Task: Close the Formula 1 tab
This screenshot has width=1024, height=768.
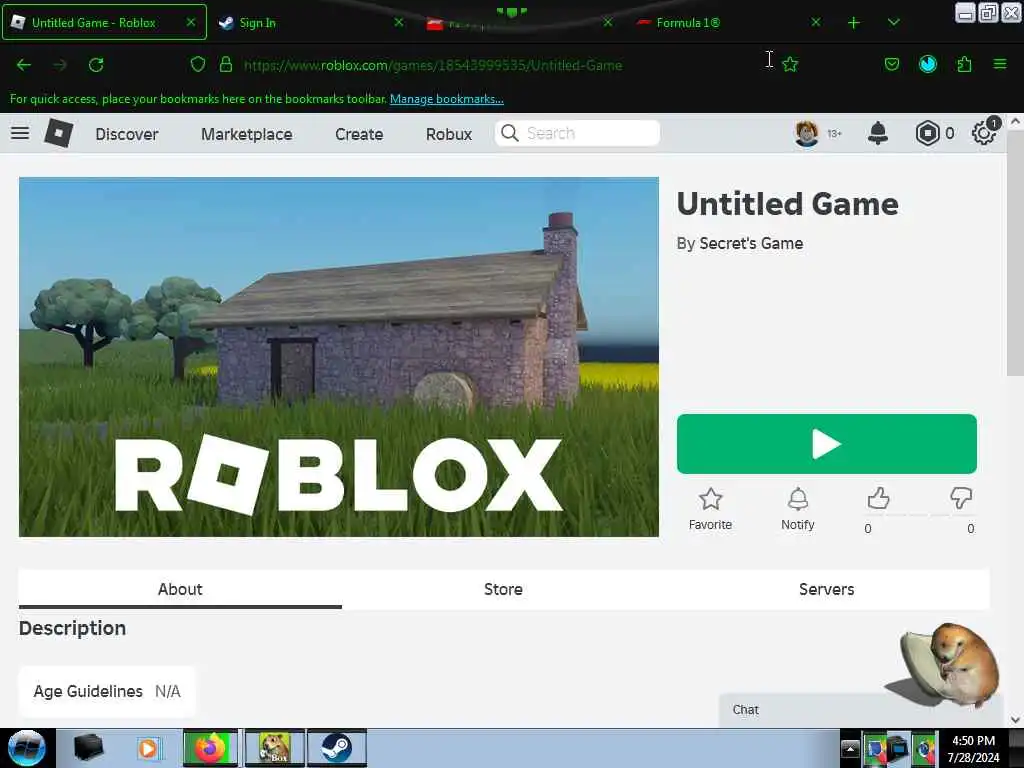Action: [816, 22]
